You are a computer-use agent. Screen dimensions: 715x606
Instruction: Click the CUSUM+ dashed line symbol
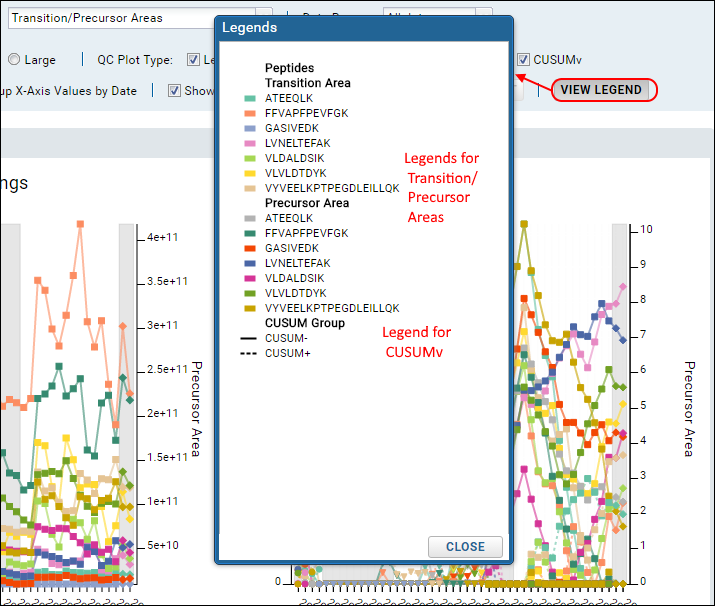pyautogui.click(x=249, y=353)
